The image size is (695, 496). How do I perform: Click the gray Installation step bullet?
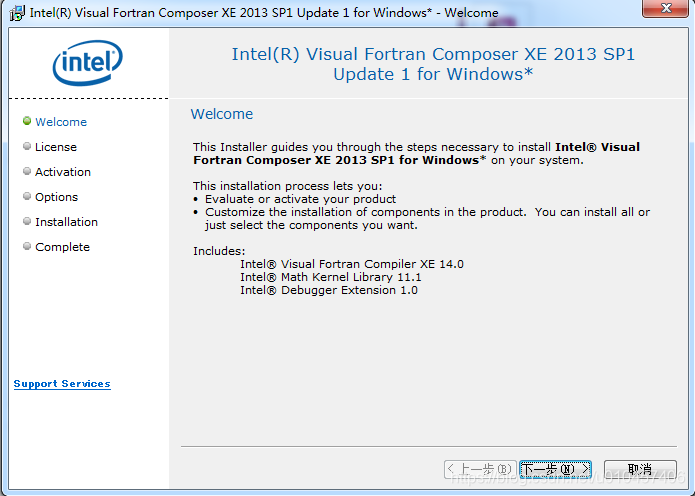click(27, 221)
